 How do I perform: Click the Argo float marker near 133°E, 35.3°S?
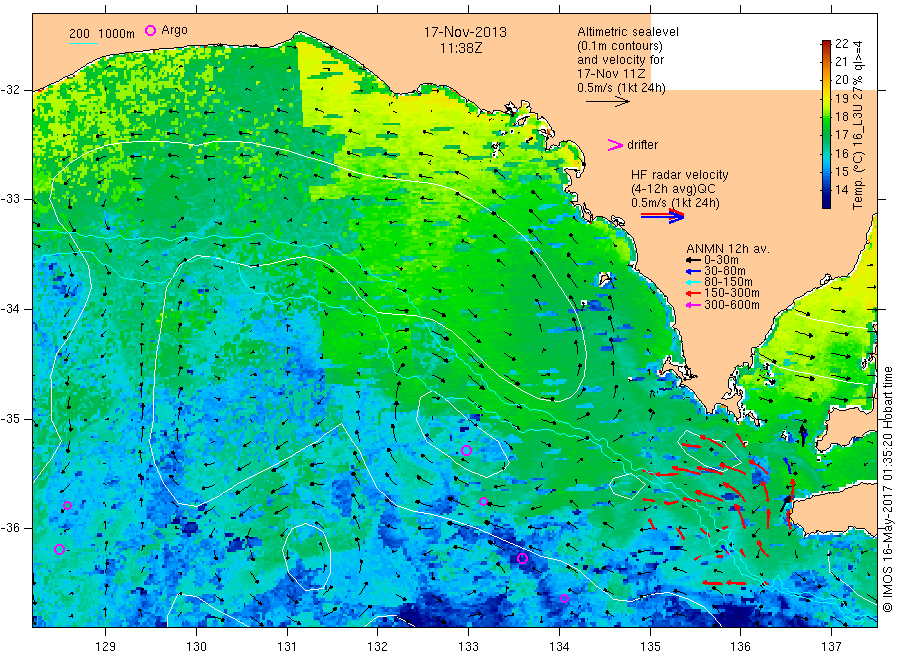pyautogui.click(x=466, y=451)
